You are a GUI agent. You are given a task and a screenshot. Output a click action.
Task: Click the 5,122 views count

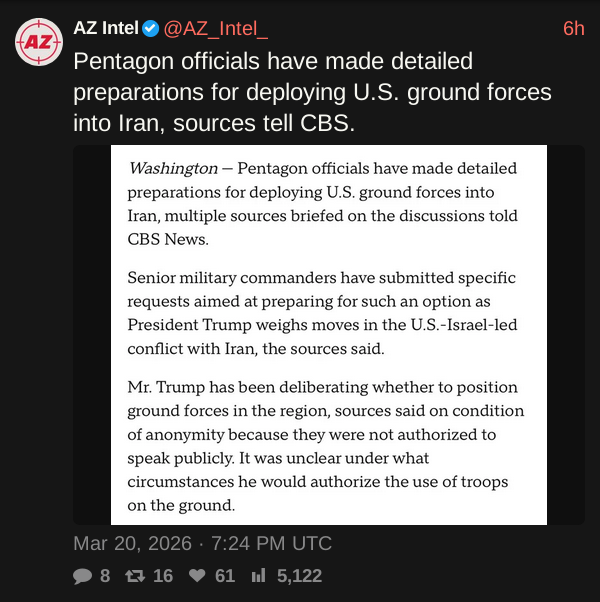click(x=299, y=576)
